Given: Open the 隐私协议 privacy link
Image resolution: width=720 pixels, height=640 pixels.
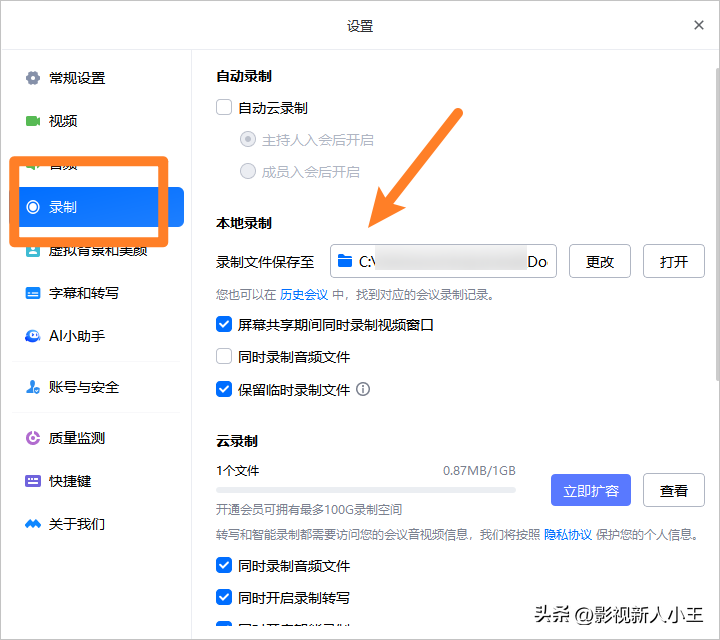Looking at the screenshot, I should (x=568, y=535).
